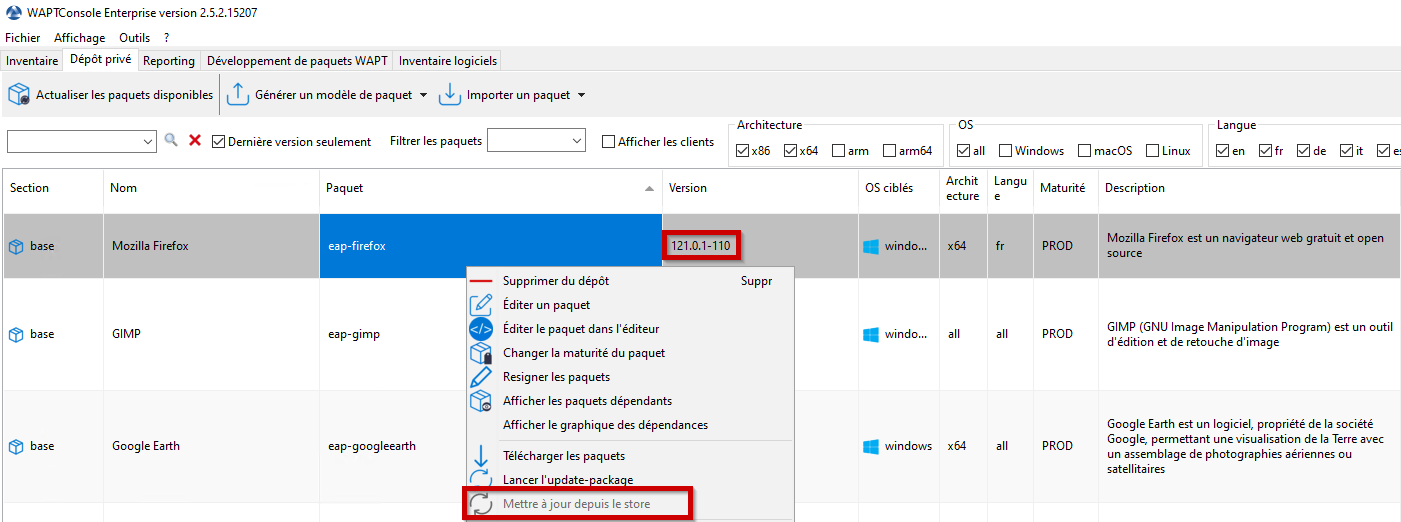Check the macOS checkbox
The width and height of the screenshot is (1401, 522).
tap(1084, 151)
